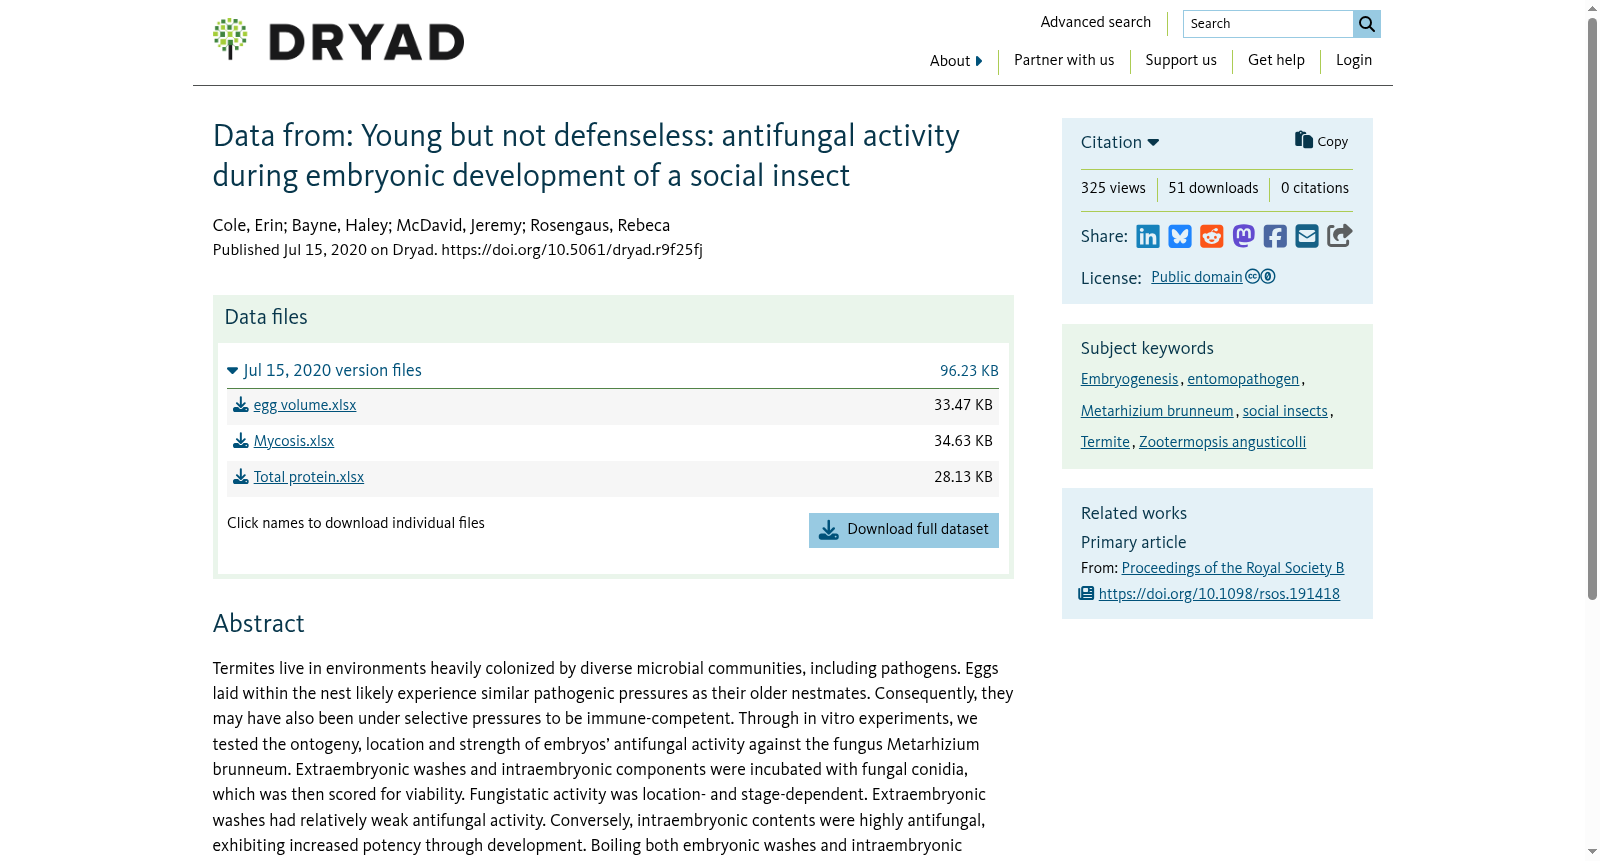This screenshot has height=861, width=1600.
Task: Share the dataset on Reddit
Action: (1212, 236)
